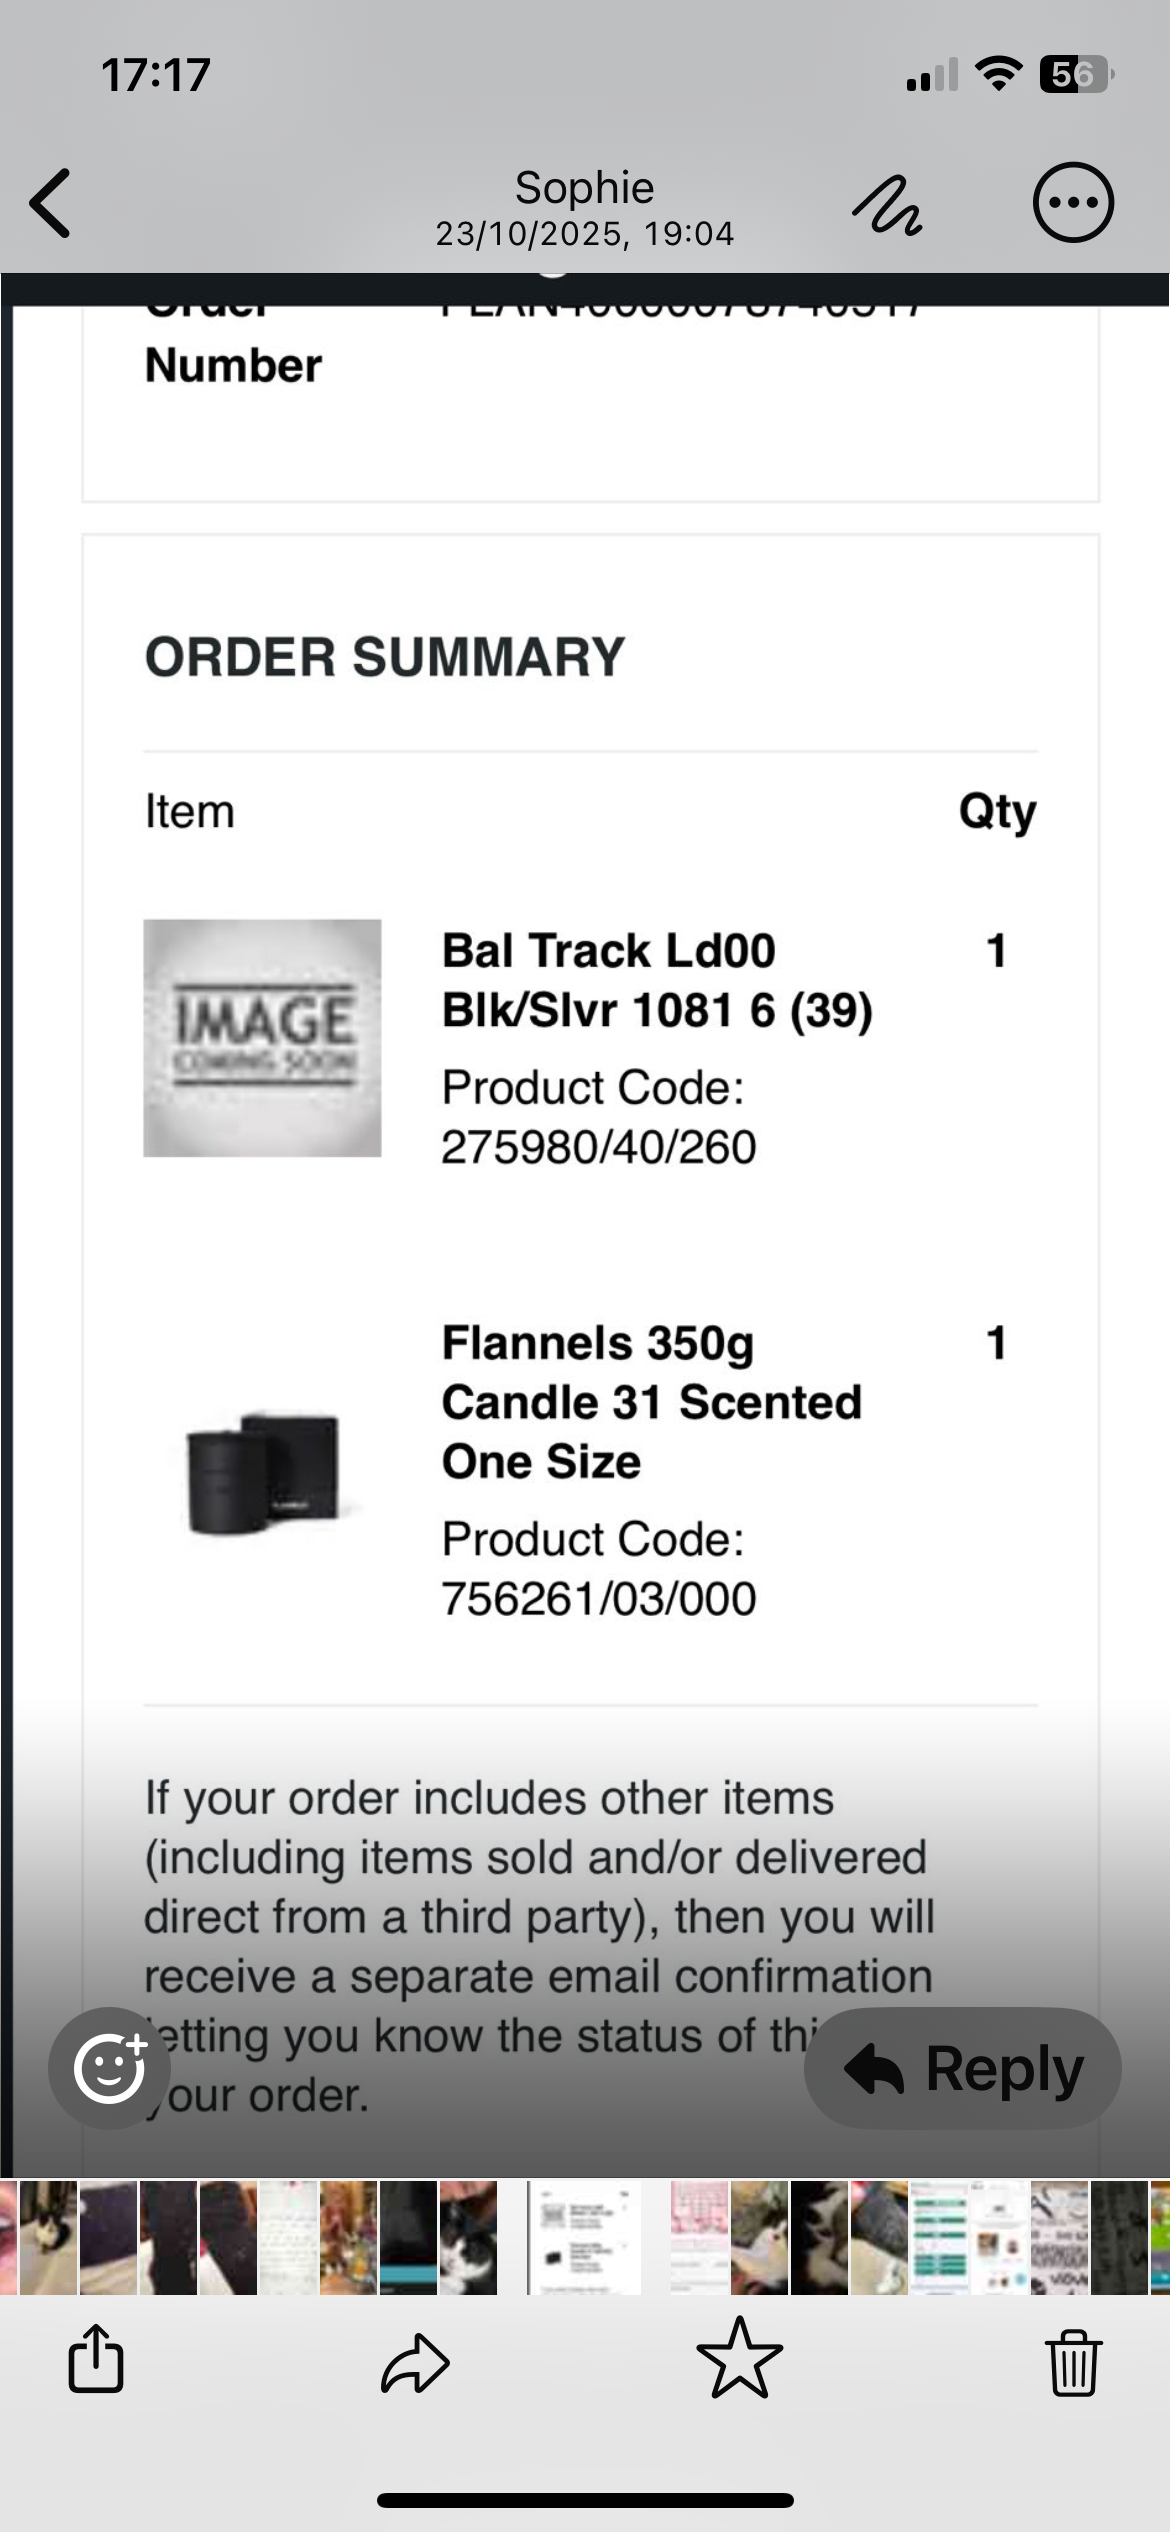Open the more options ellipsis menu
The image size is (1170, 2532).
(x=1072, y=203)
